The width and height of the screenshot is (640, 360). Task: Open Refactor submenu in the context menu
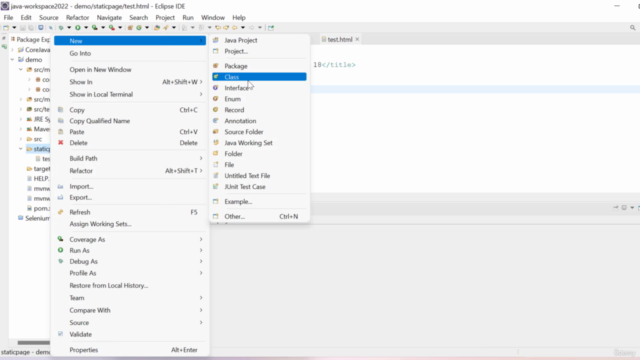click(130, 171)
